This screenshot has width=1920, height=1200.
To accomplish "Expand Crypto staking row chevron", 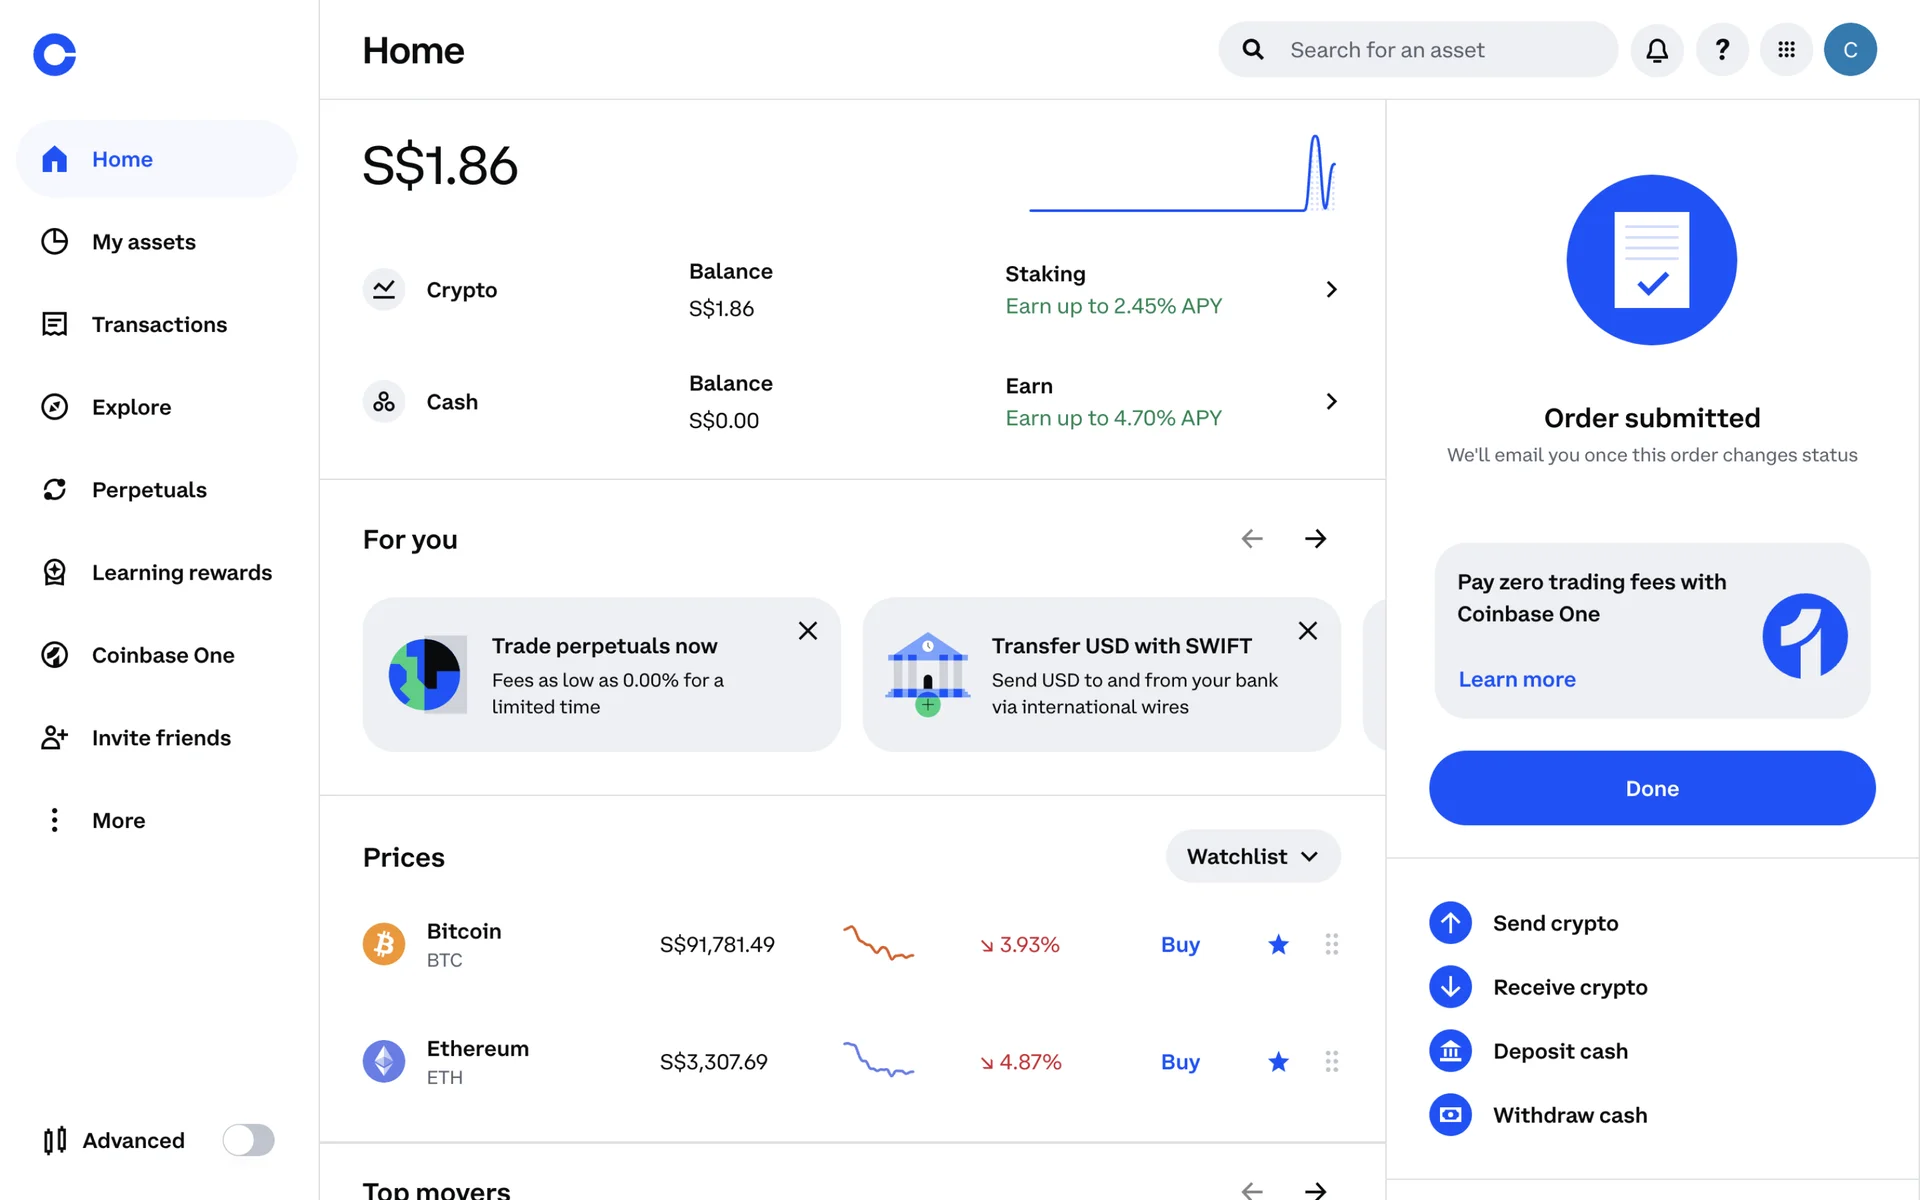I will (x=1331, y=289).
